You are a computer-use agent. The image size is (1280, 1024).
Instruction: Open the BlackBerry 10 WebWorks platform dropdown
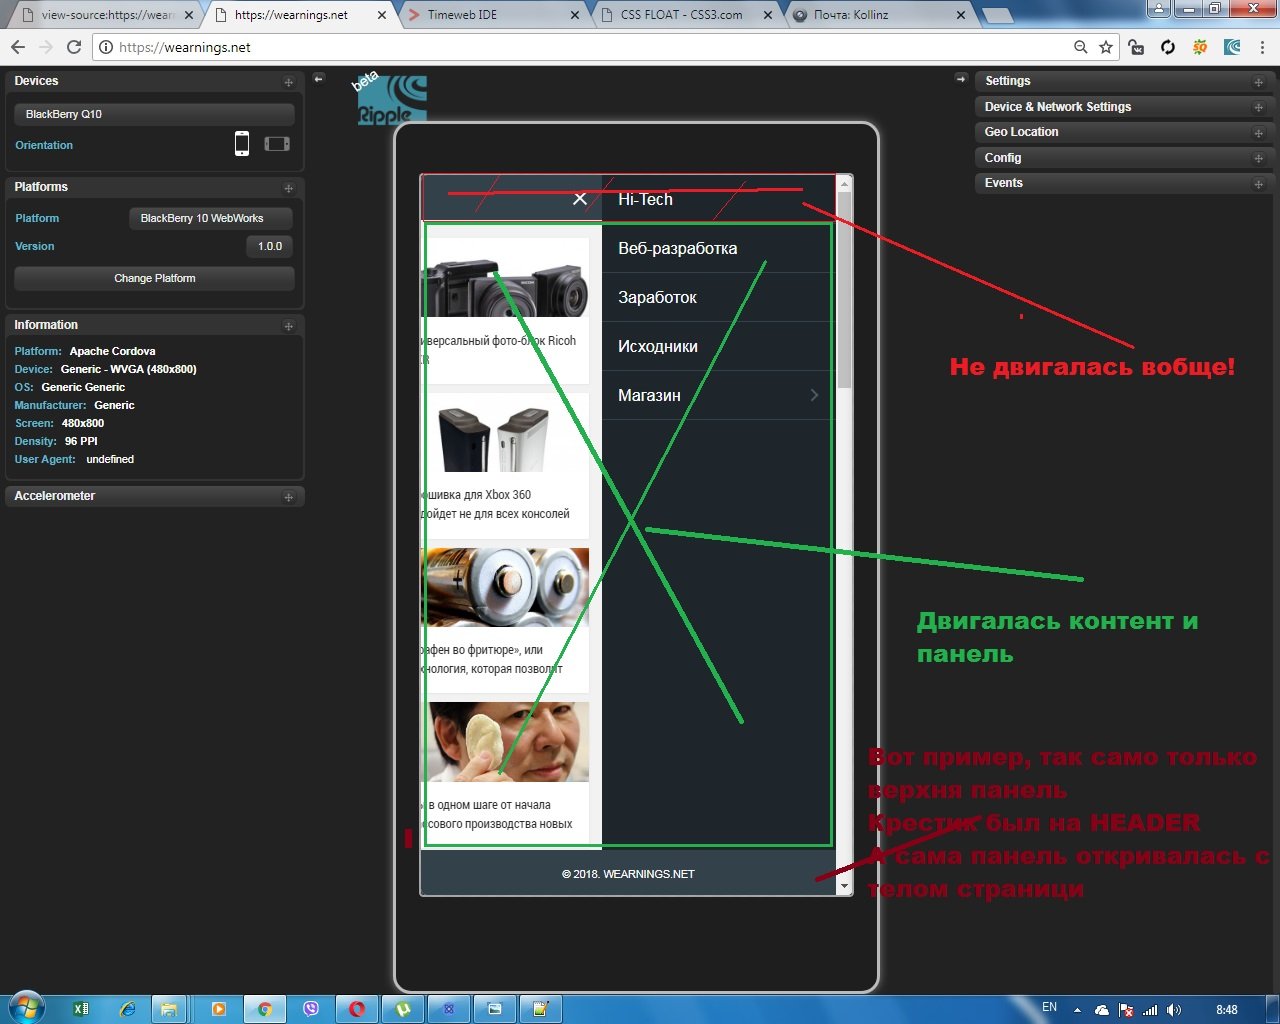210,218
